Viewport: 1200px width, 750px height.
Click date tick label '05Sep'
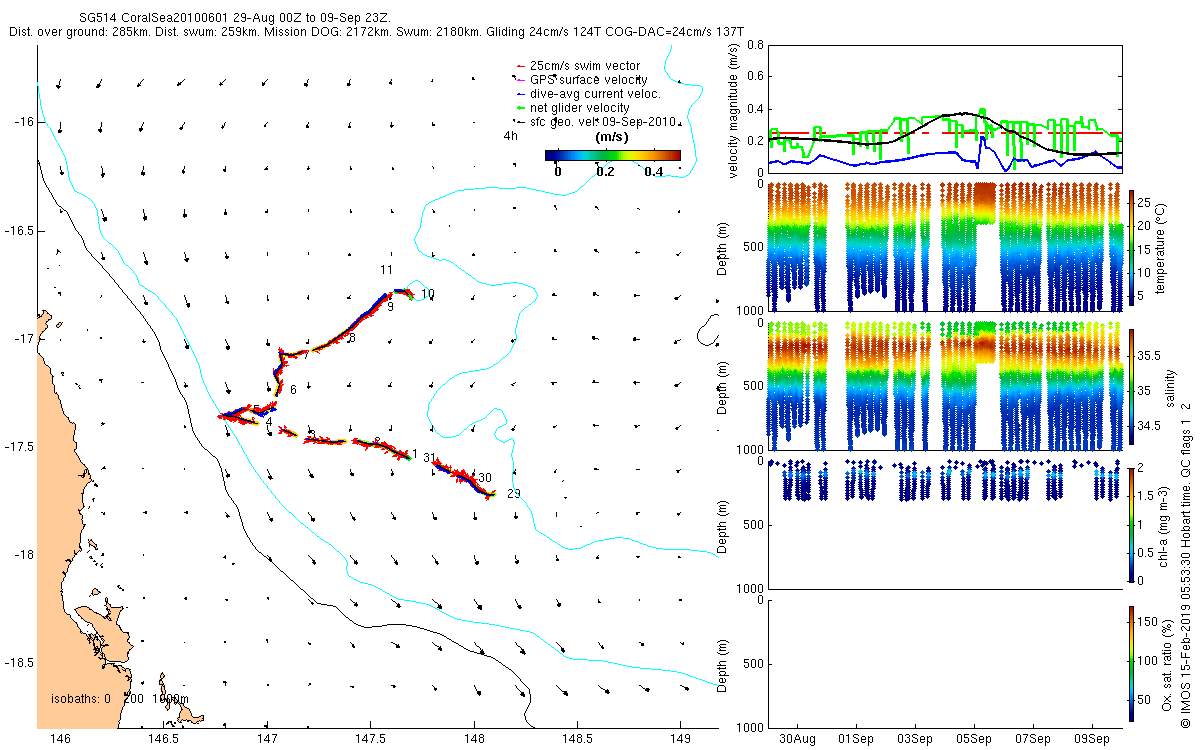tap(974, 739)
